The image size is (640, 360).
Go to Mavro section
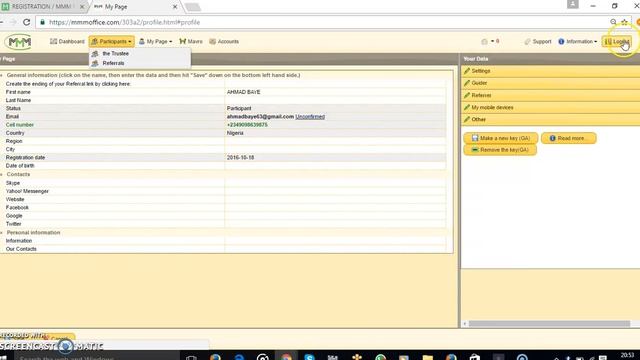pos(191,42)
